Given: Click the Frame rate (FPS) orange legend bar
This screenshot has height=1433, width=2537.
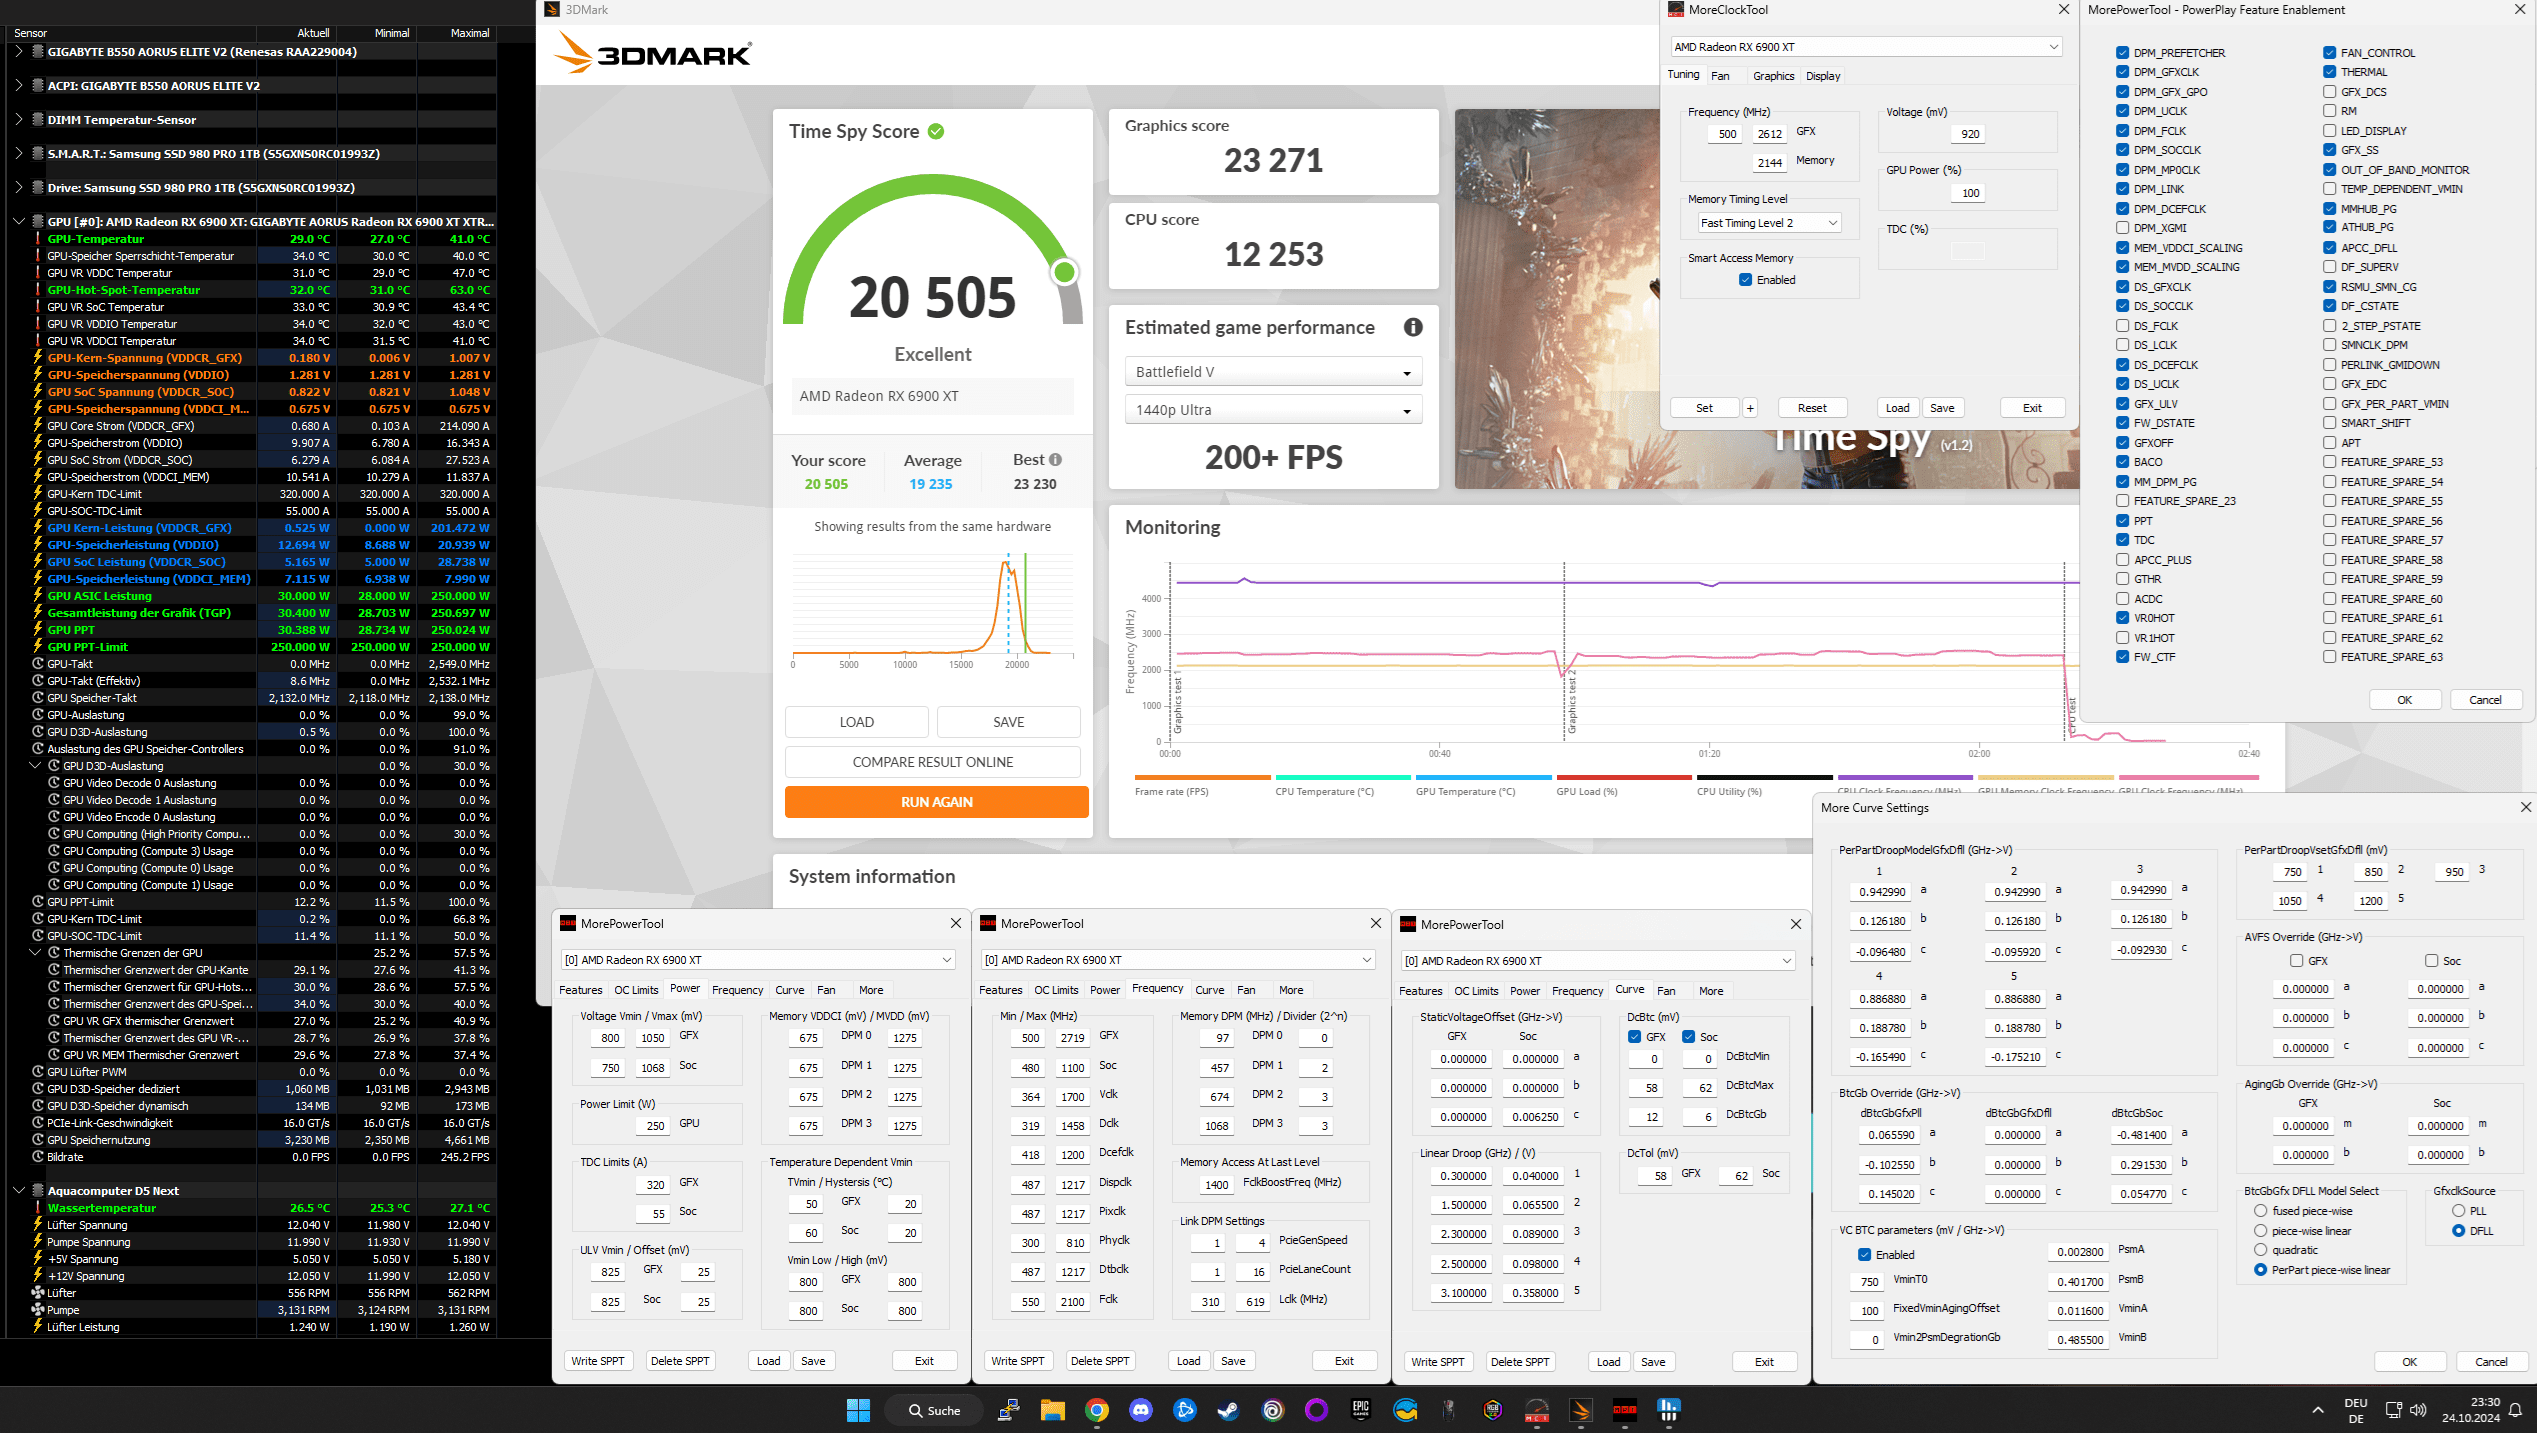Looking at the screenshot, I should point(1202,777).
